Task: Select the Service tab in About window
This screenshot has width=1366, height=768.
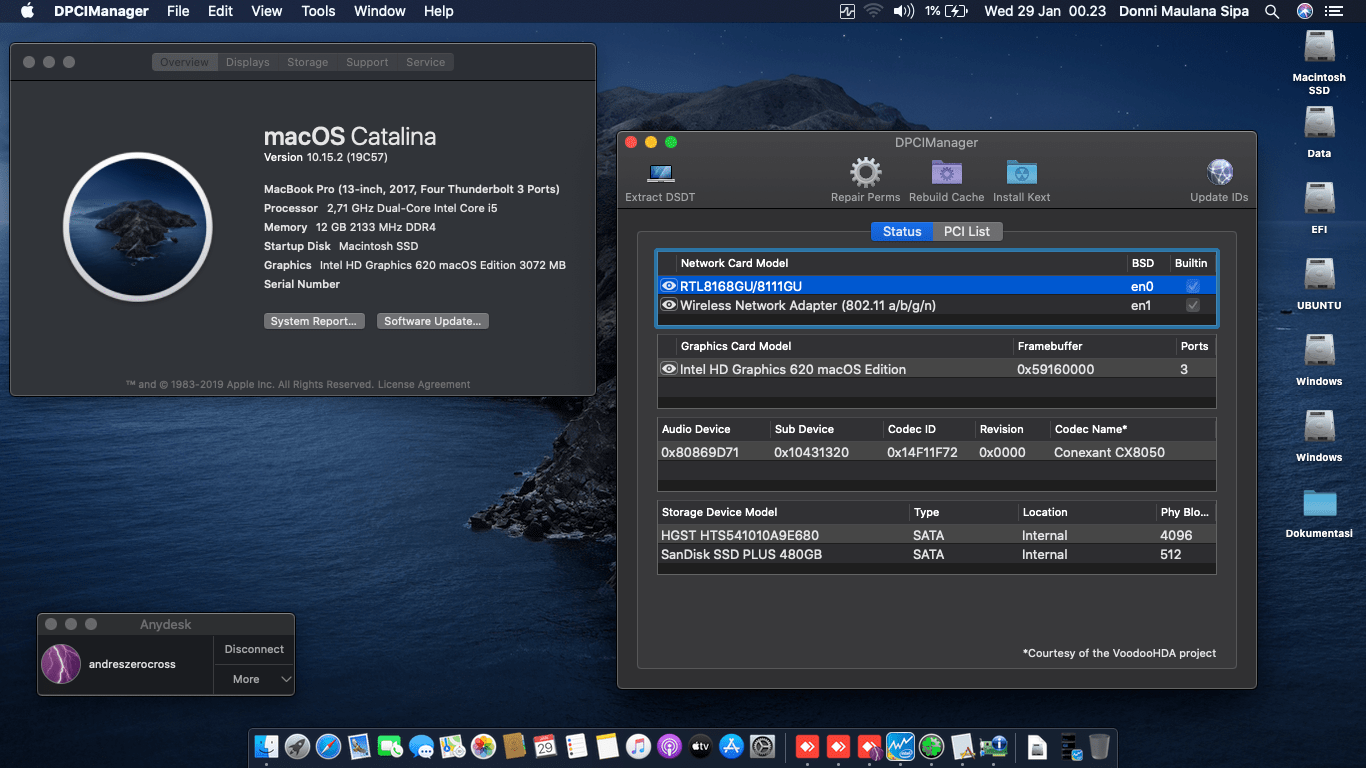Action: (425, 62)
